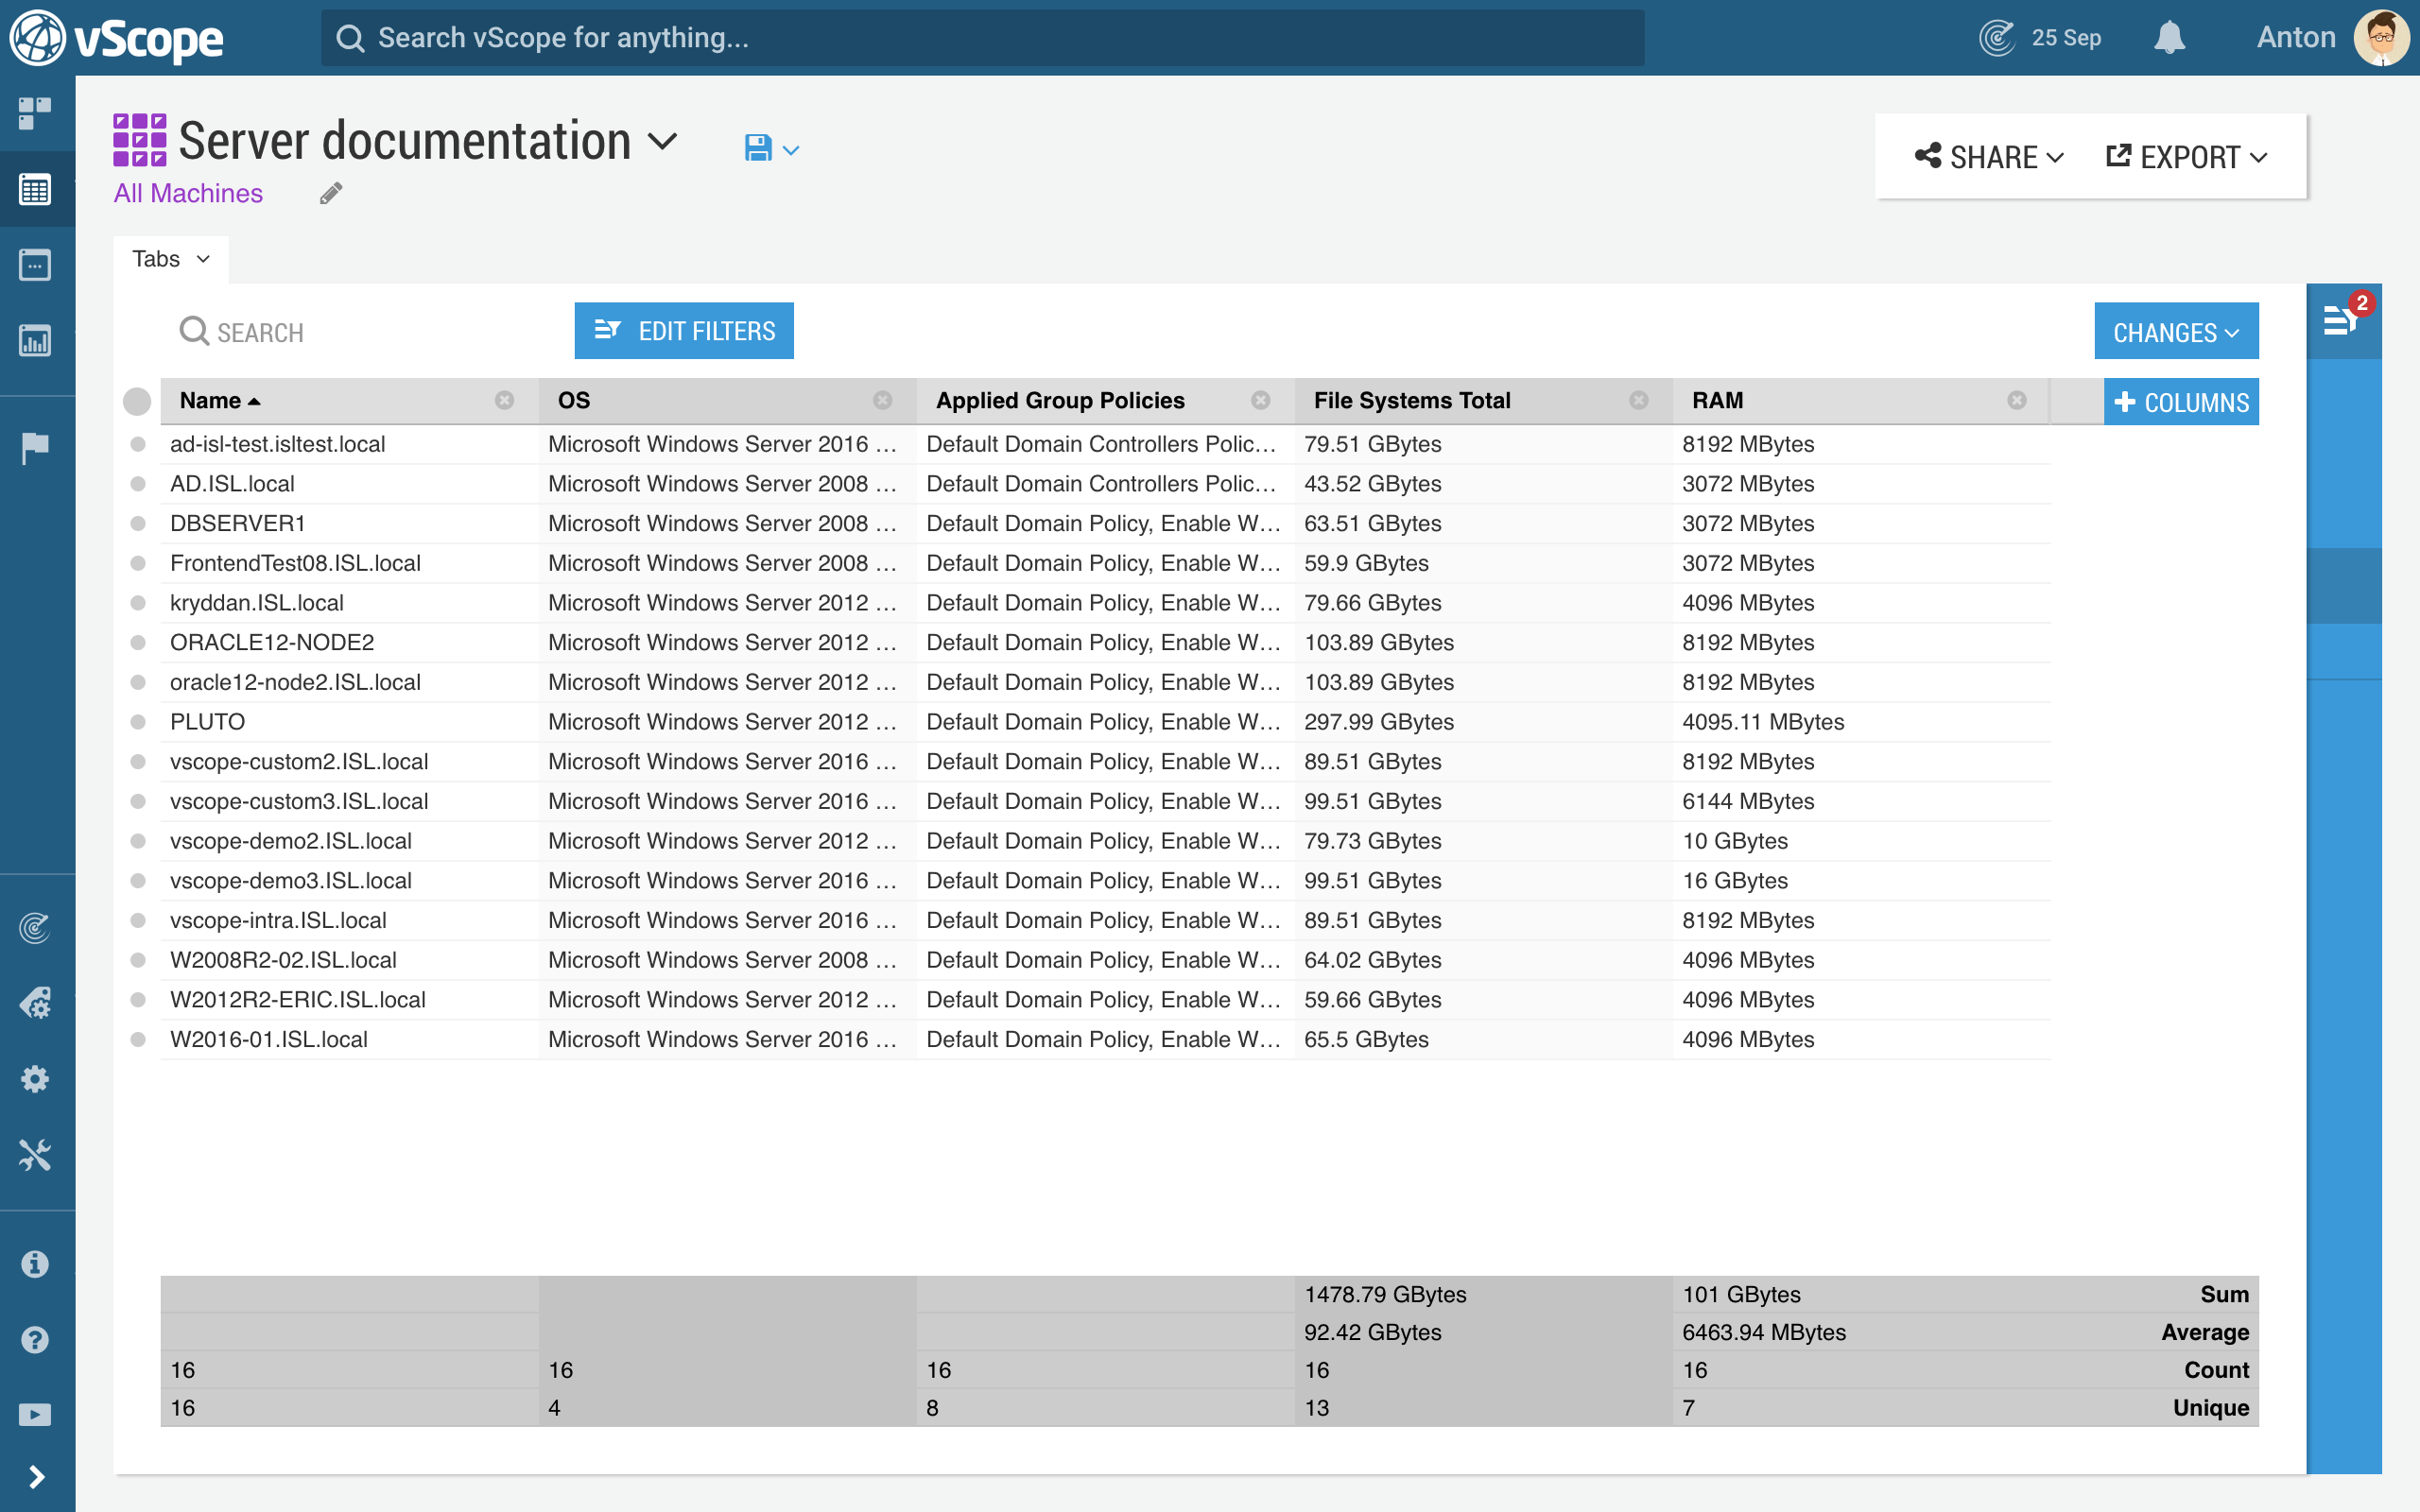The height and width of the screenshot is (1512, 2420).
Task: Select row ORACLE12-NODE2 circle
Action: coord(138,642)
